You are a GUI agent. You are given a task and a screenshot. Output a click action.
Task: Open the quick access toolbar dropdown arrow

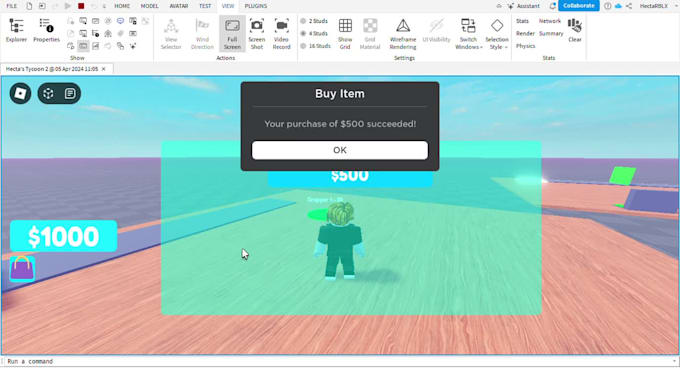[x=104, y=6]
